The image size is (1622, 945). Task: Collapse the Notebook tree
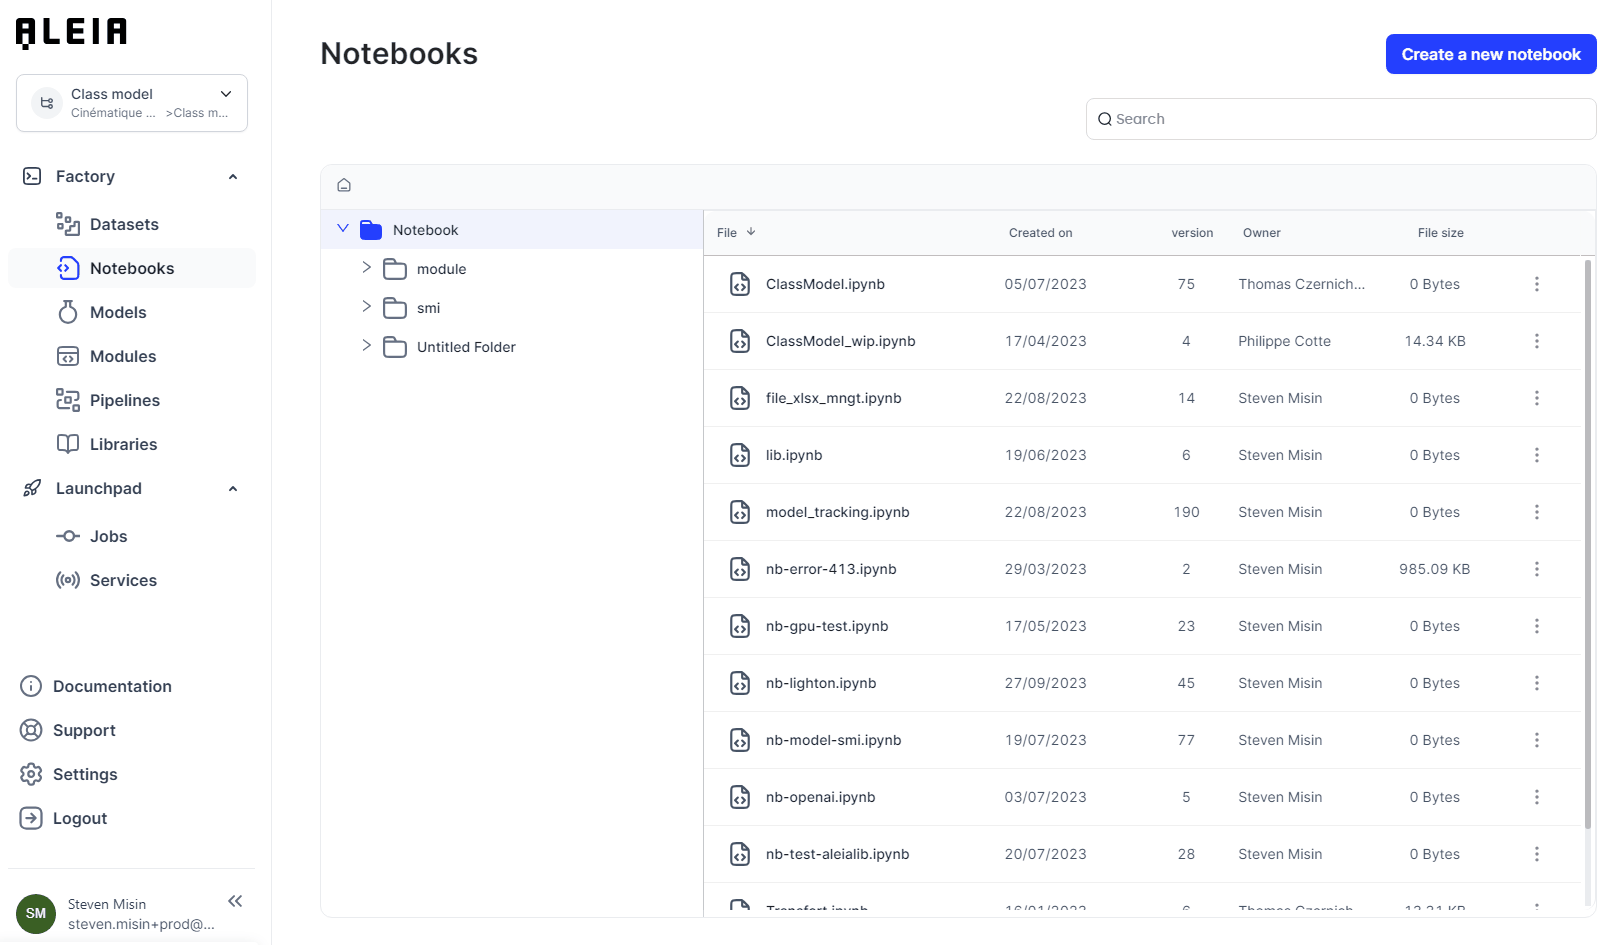click(344, 229)
